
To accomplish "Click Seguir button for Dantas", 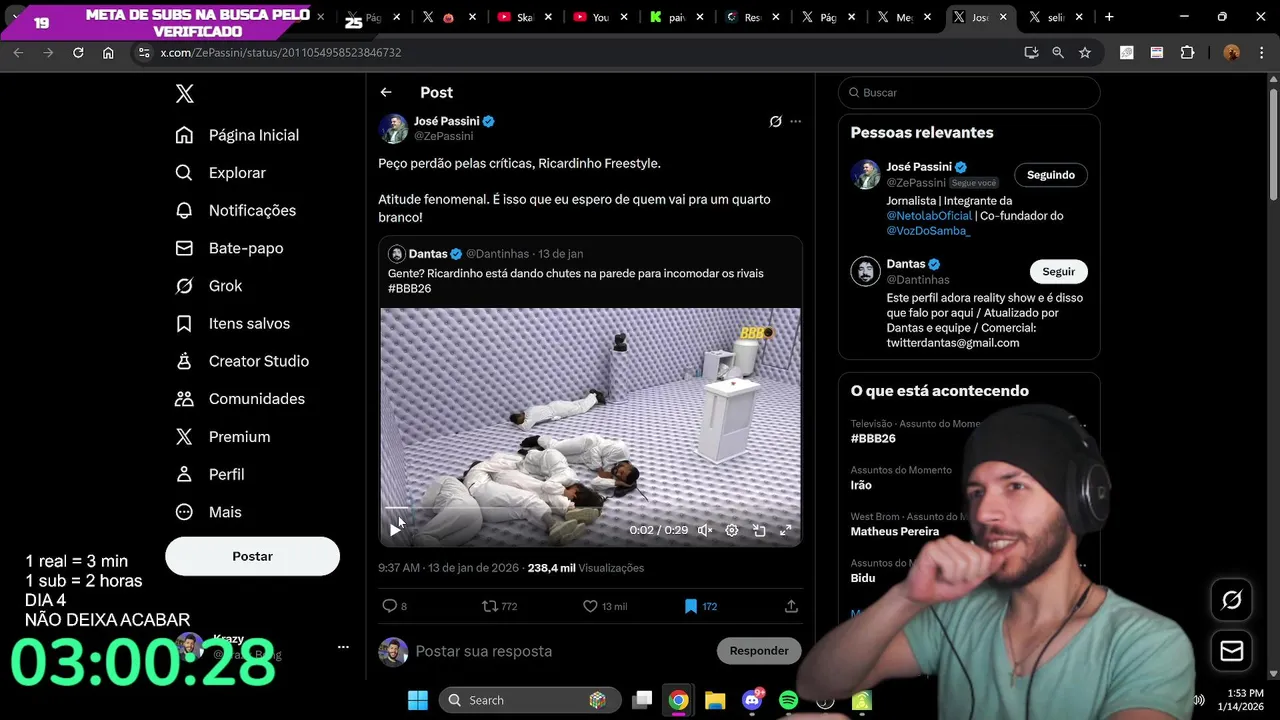I will point(1058,272).
